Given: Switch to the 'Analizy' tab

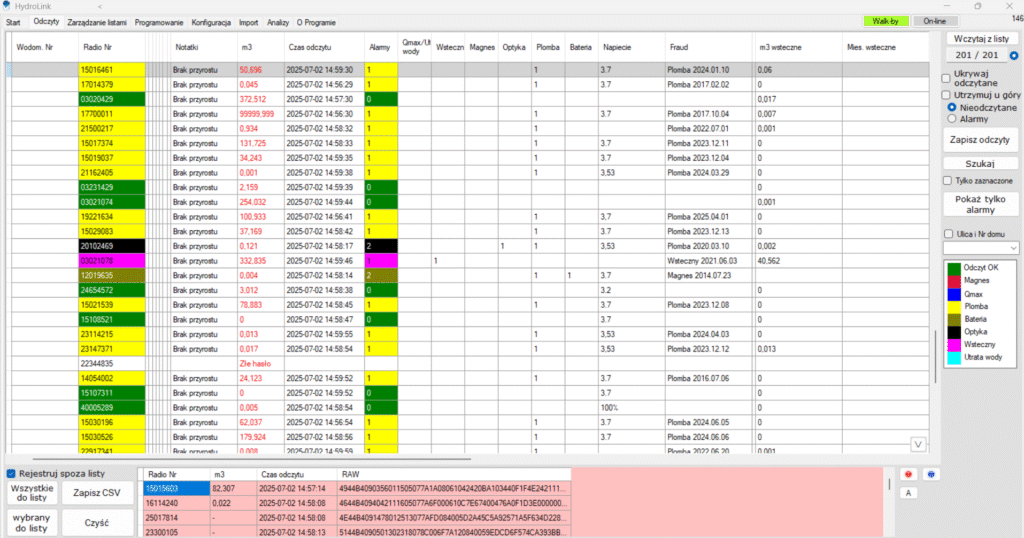Looking at the screenshot, I should 278,21.
